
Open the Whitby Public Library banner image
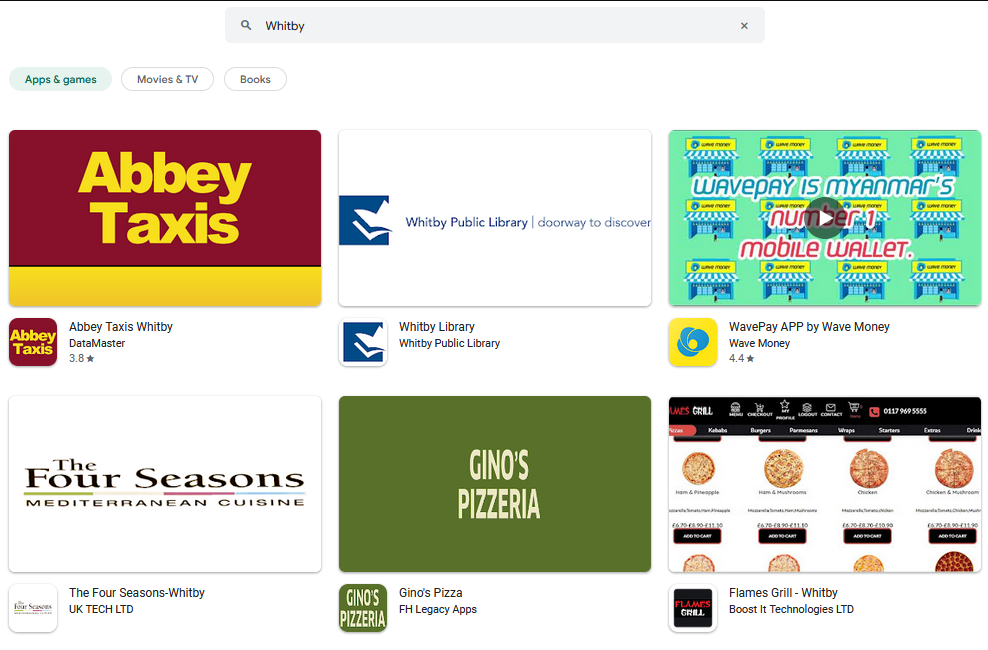(495, 218)
